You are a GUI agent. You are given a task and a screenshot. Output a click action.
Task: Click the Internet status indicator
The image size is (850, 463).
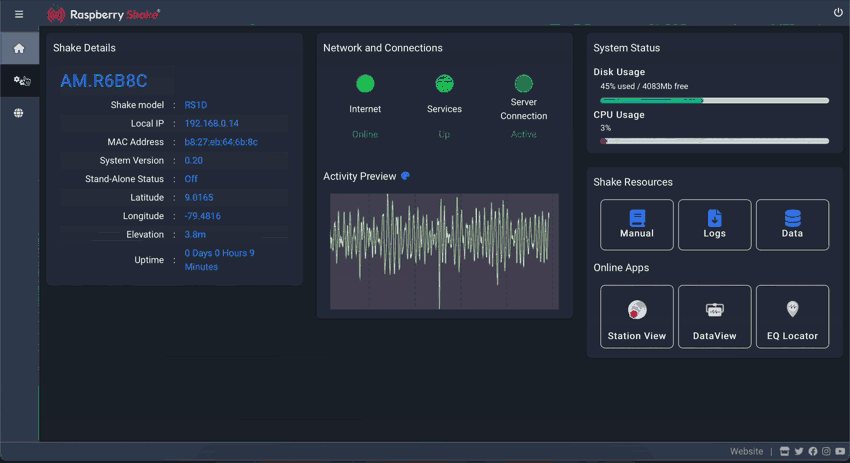point(365,83)
